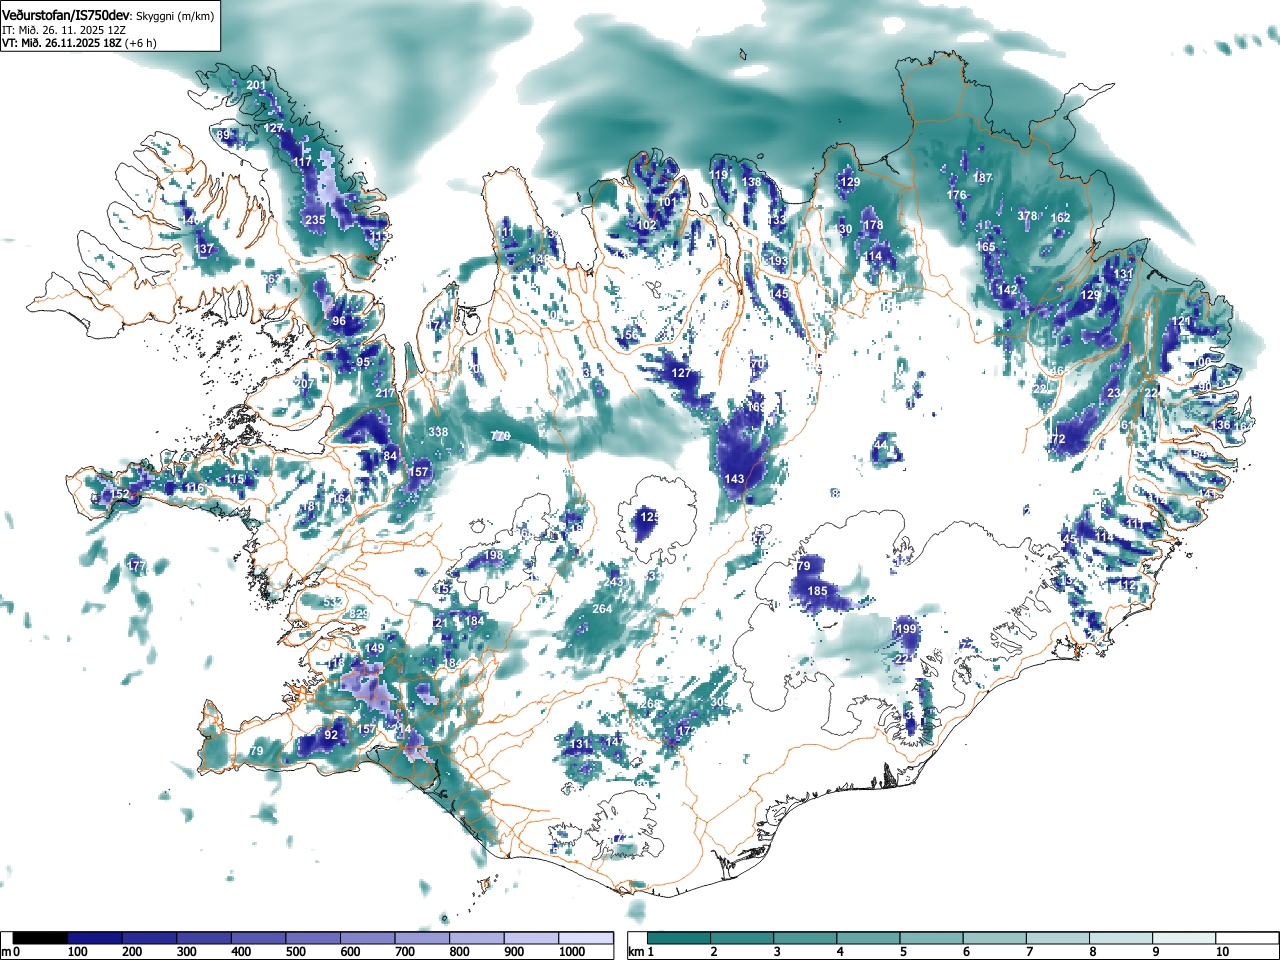Click the value 92 on Reykjanes
Screen dimensions: 1280x960
click(x=331, y=735)
